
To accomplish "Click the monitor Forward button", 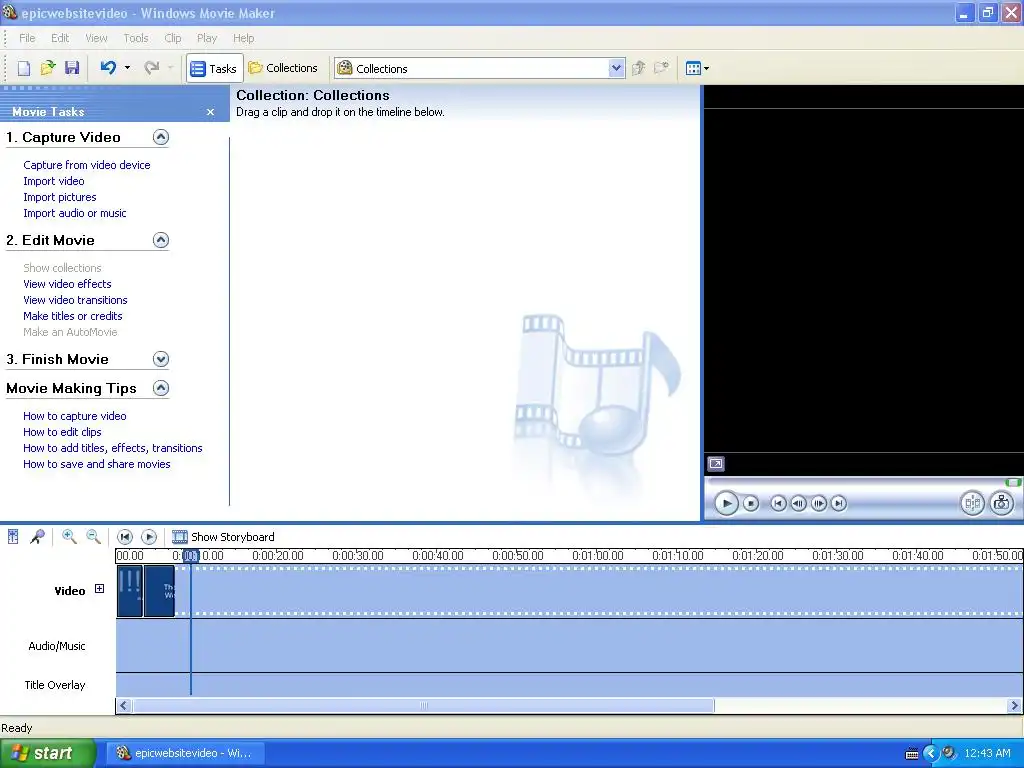I will coord(839,504).
